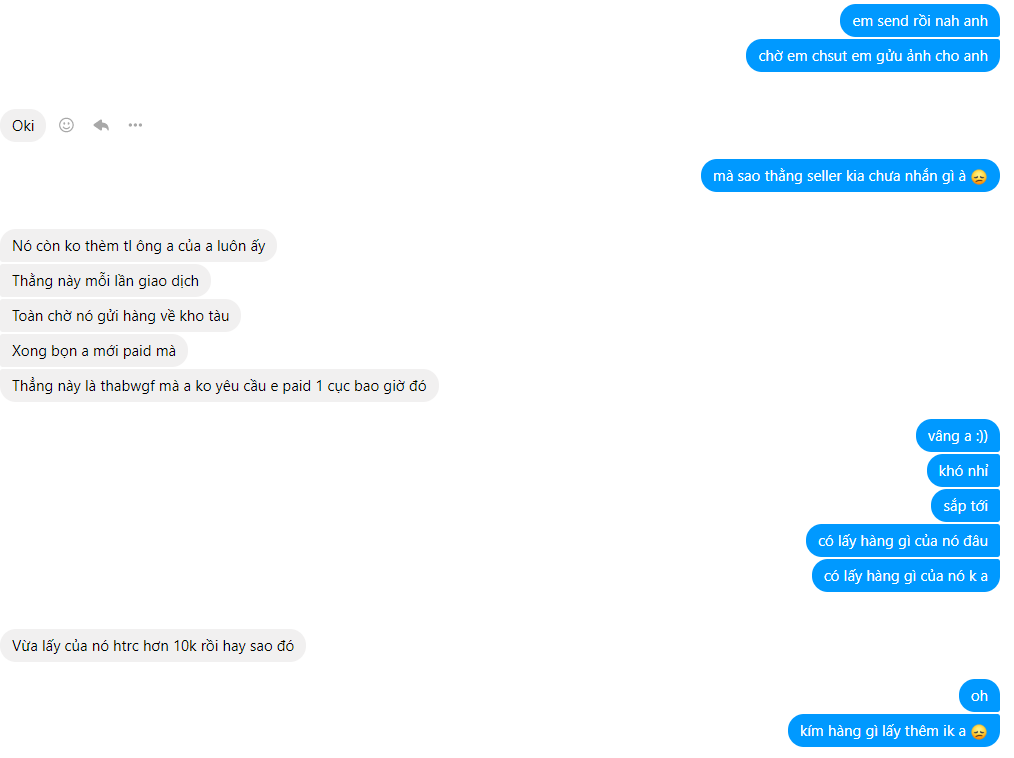Open more options menu beside Oki message

pyautogui.click(x=135, y=125)
